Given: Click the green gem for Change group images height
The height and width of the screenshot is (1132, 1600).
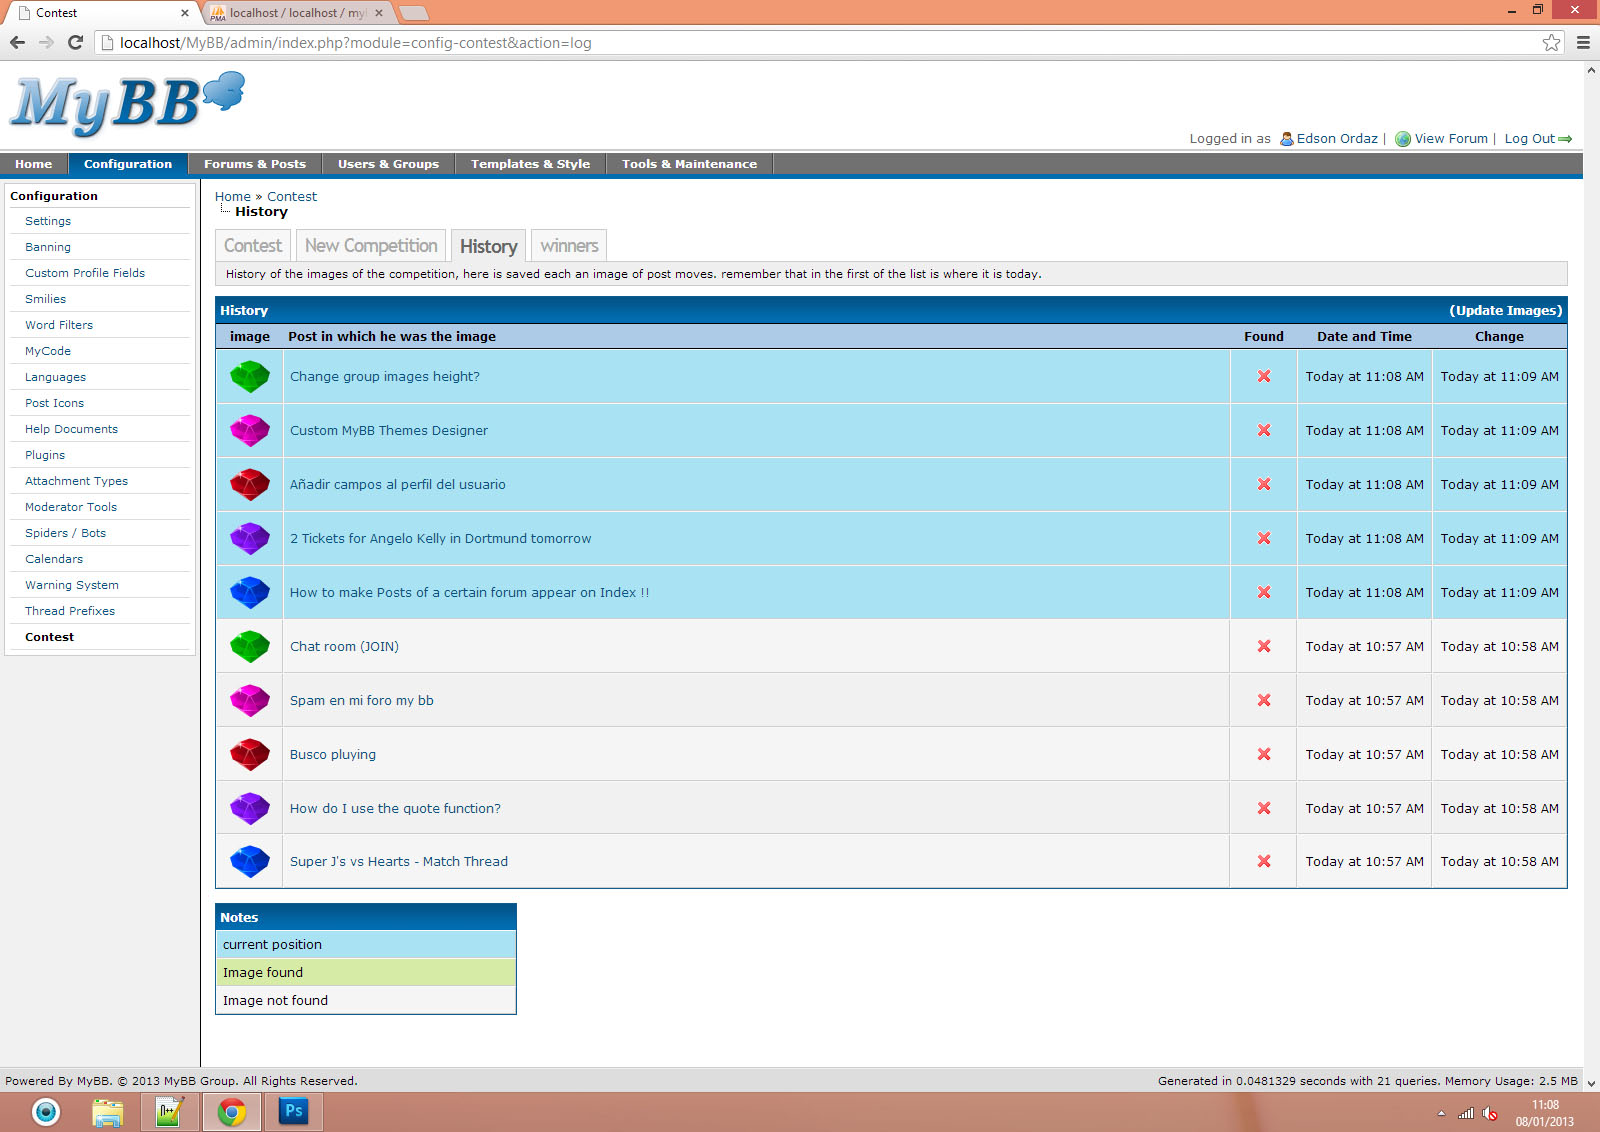Looking at the screenshot, I should coord(250,377).
